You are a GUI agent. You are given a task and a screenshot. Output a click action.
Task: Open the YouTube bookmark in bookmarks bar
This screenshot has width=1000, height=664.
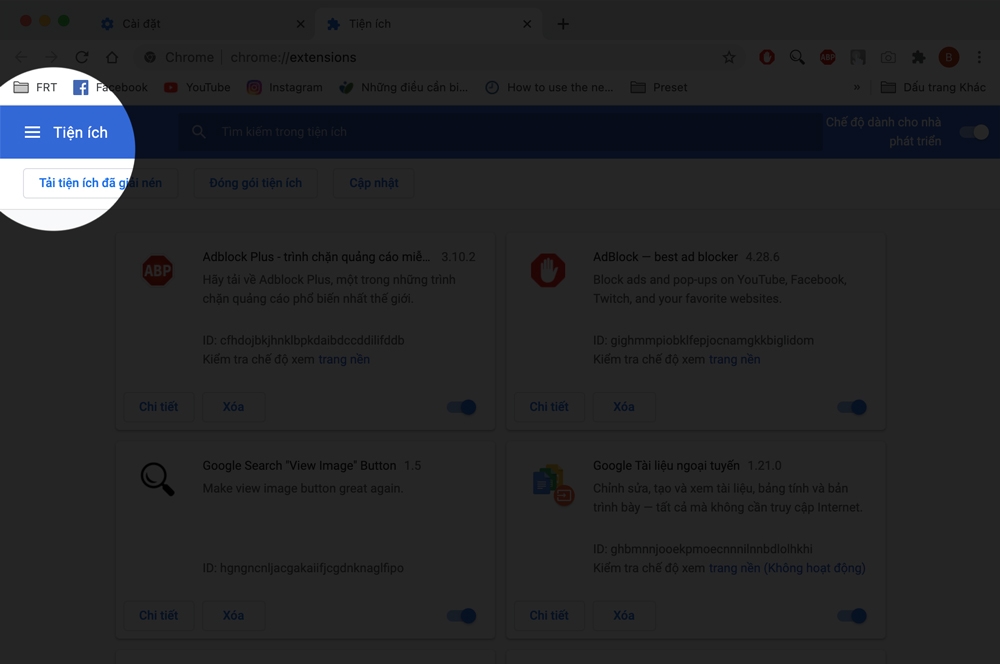click(x=197, y=87)
